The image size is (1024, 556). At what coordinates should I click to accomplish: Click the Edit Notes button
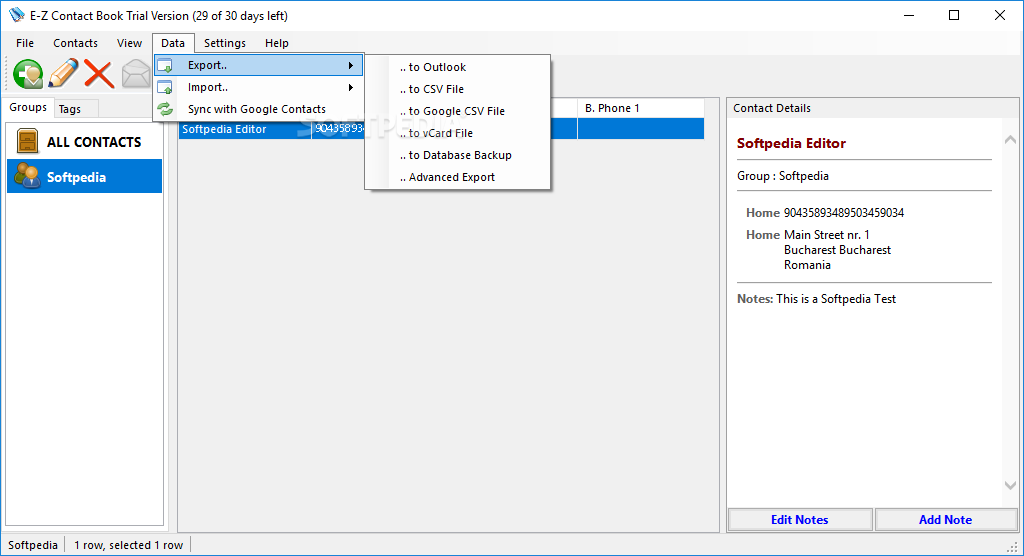click(x=800, y=520)
